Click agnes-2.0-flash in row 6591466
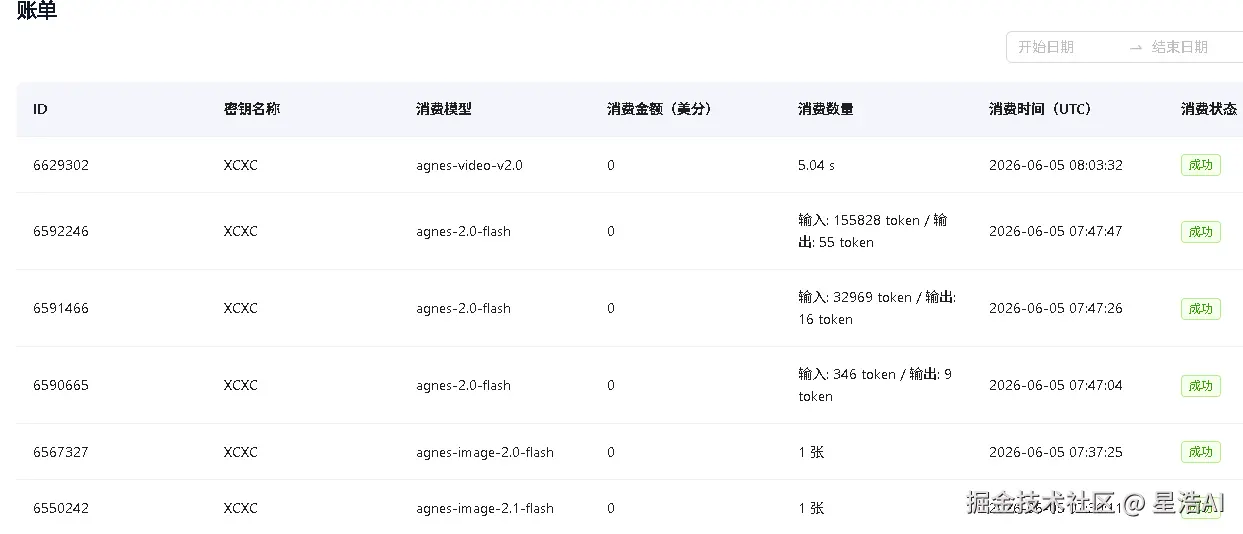Viewport: 1243px width, 534px height. pos(463,308)
